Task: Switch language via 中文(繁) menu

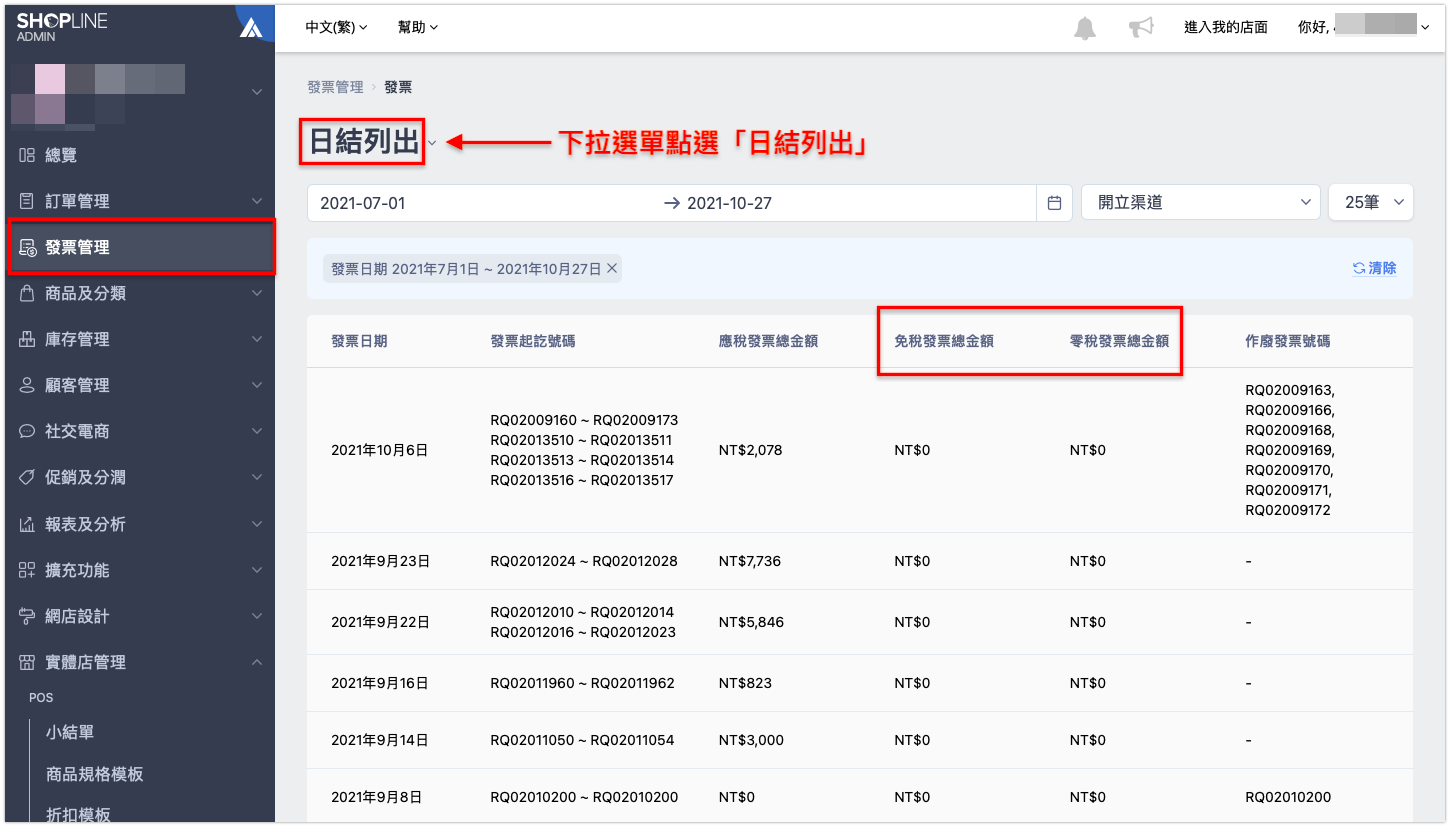Action: point(337,27)
